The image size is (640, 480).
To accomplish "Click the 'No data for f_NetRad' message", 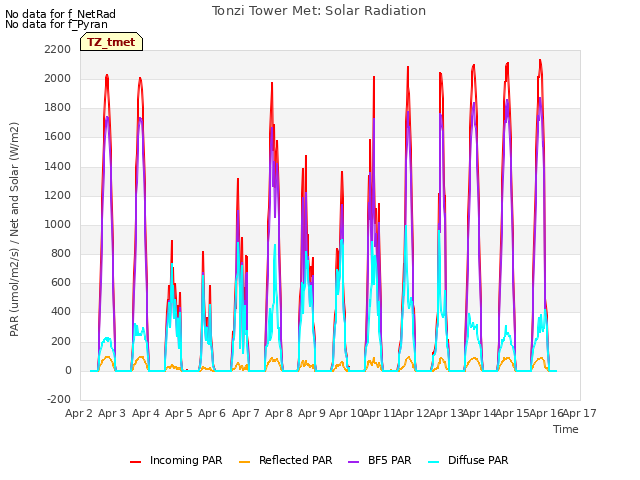I will pos(60,14).
